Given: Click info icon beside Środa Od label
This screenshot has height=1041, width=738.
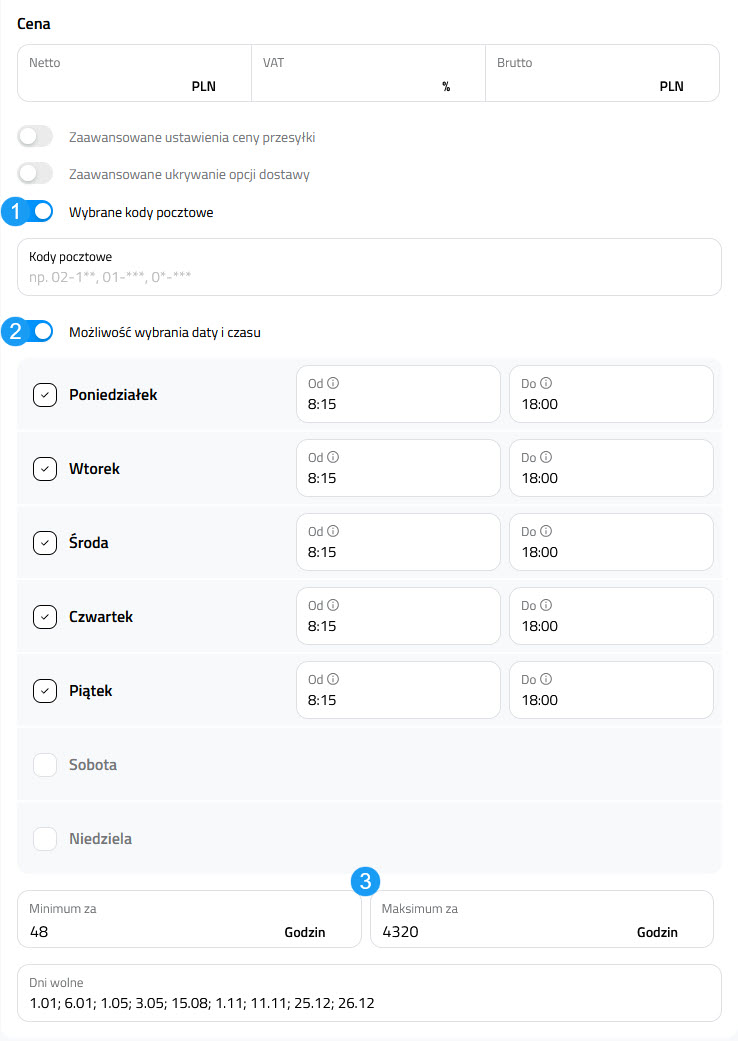Looking at the screenshot, I should (333, 530).
